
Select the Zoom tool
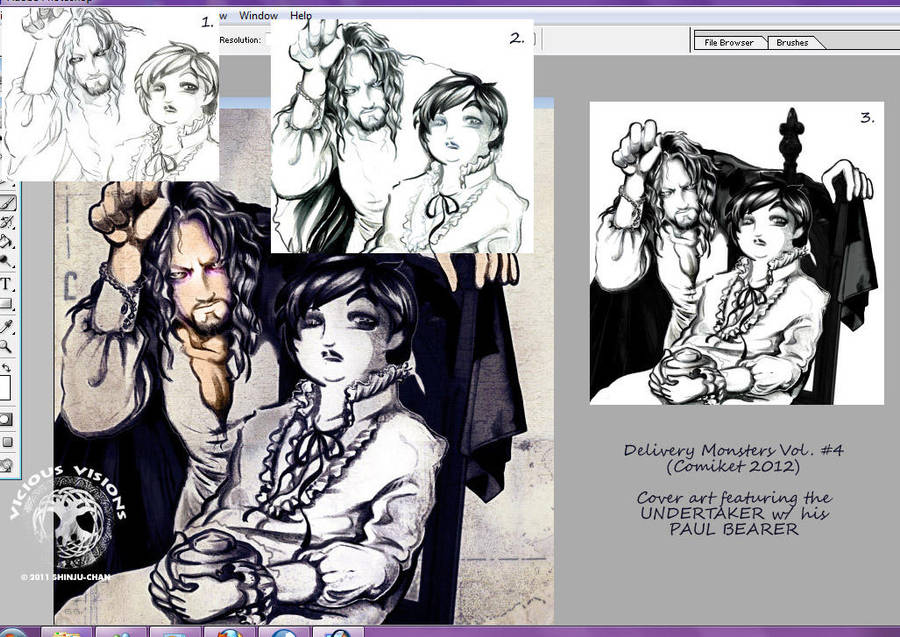[7, 345]
